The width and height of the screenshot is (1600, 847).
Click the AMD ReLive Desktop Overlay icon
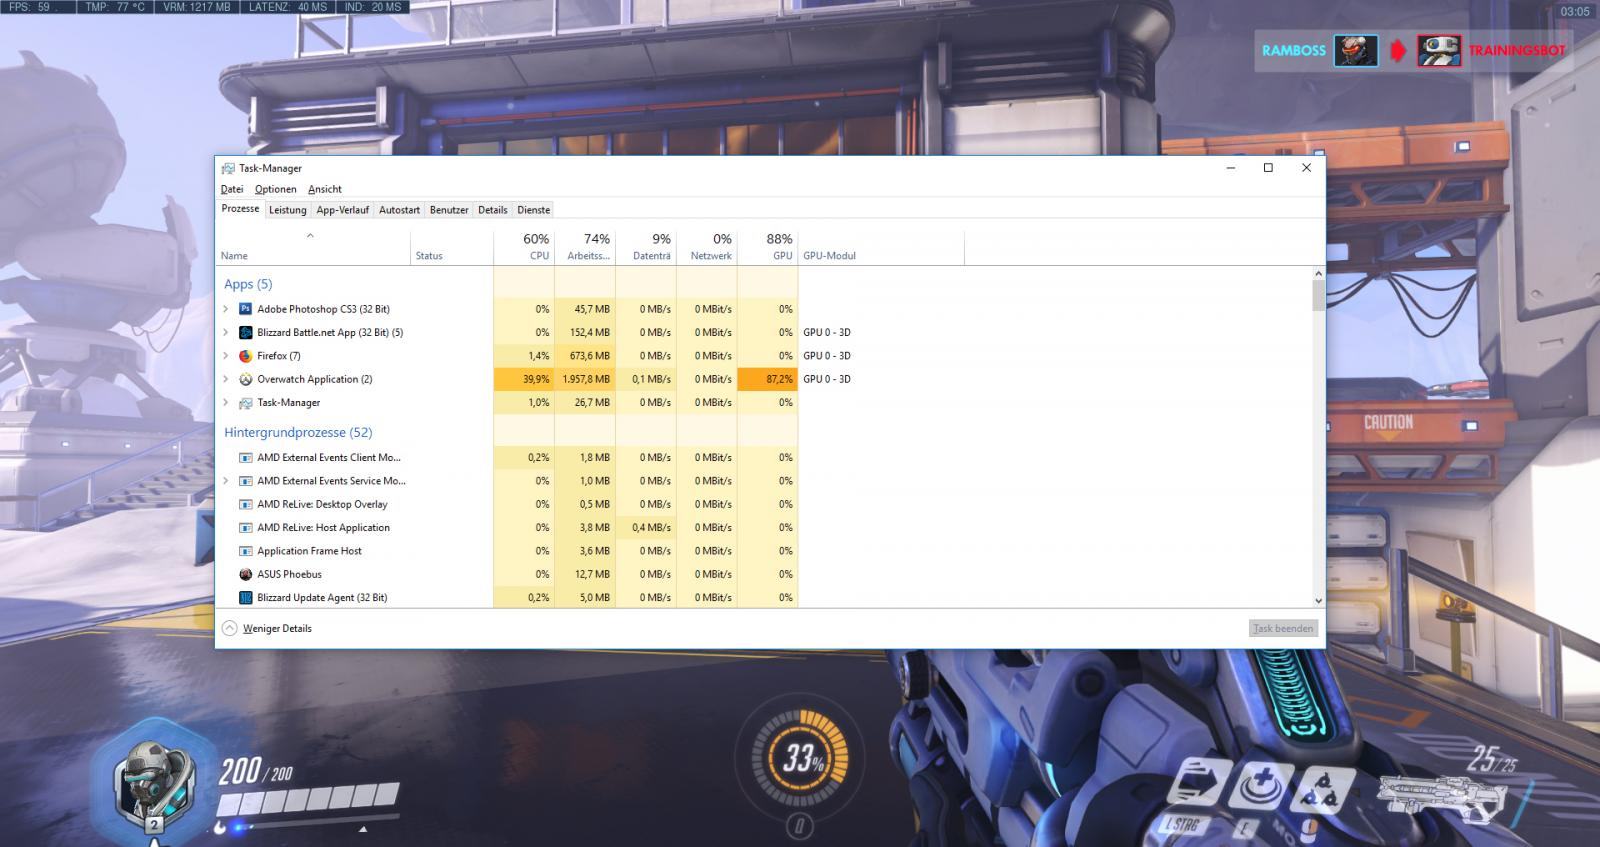tap(246, 505)
